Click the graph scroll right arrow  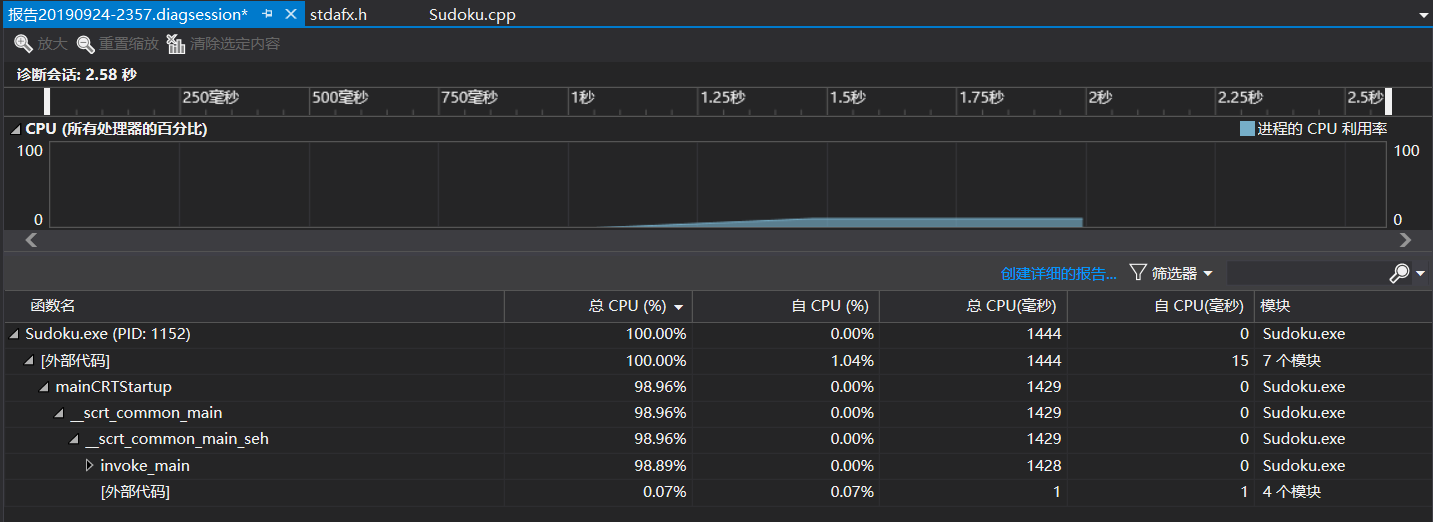click(1405, 240)
